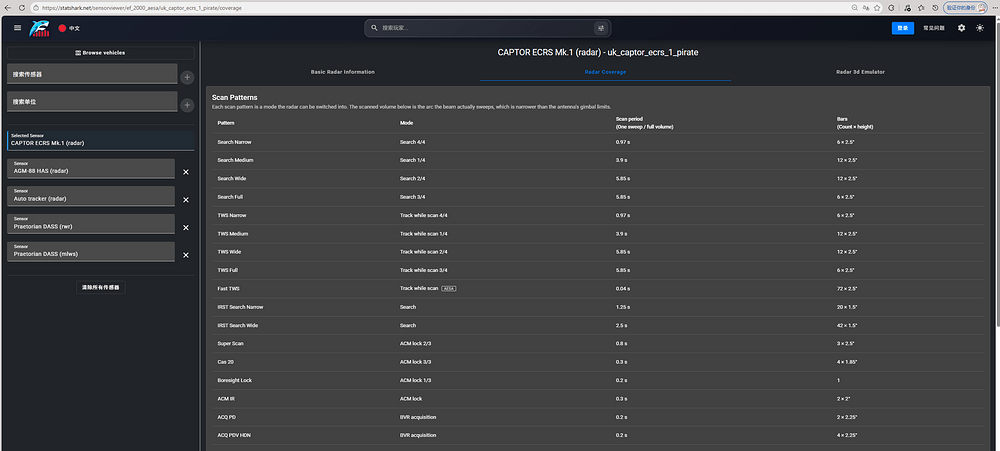Click Search Narrow pattern row
1000x451 pixels.
(598, 142)
